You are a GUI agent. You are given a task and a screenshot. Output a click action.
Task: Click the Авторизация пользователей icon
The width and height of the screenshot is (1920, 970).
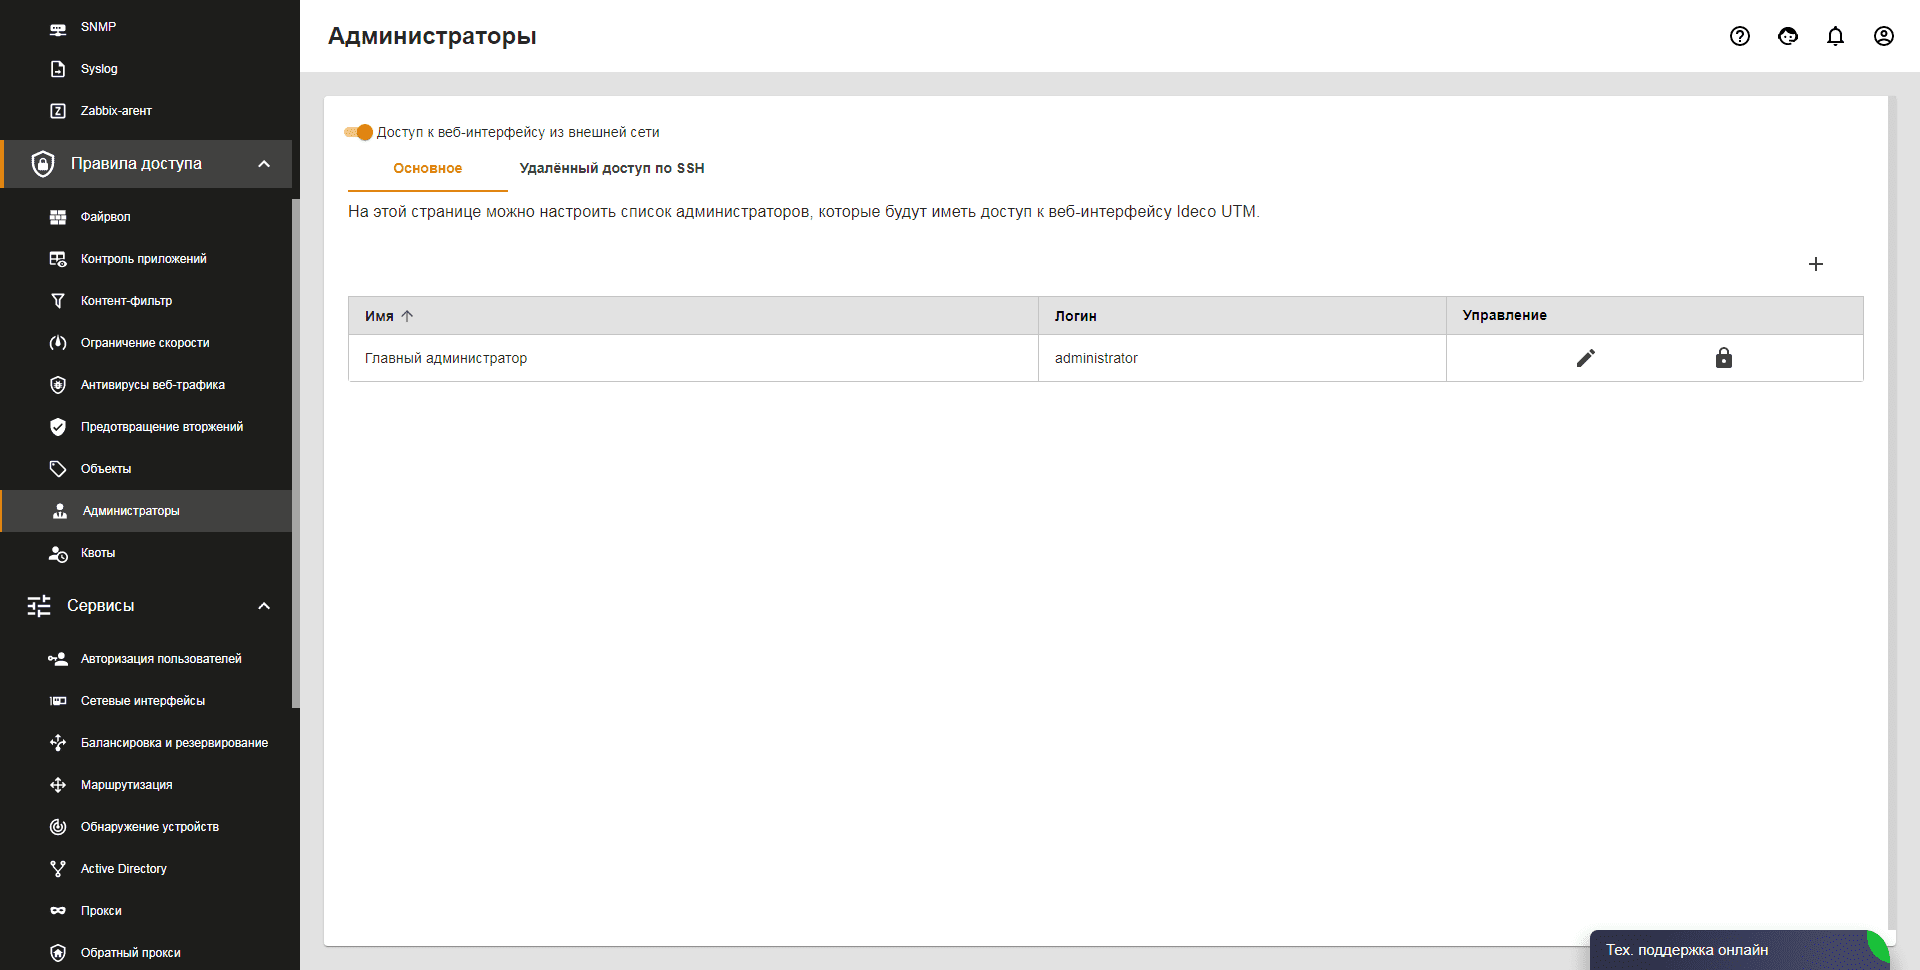pyautogui.click(x=58, y=659)
